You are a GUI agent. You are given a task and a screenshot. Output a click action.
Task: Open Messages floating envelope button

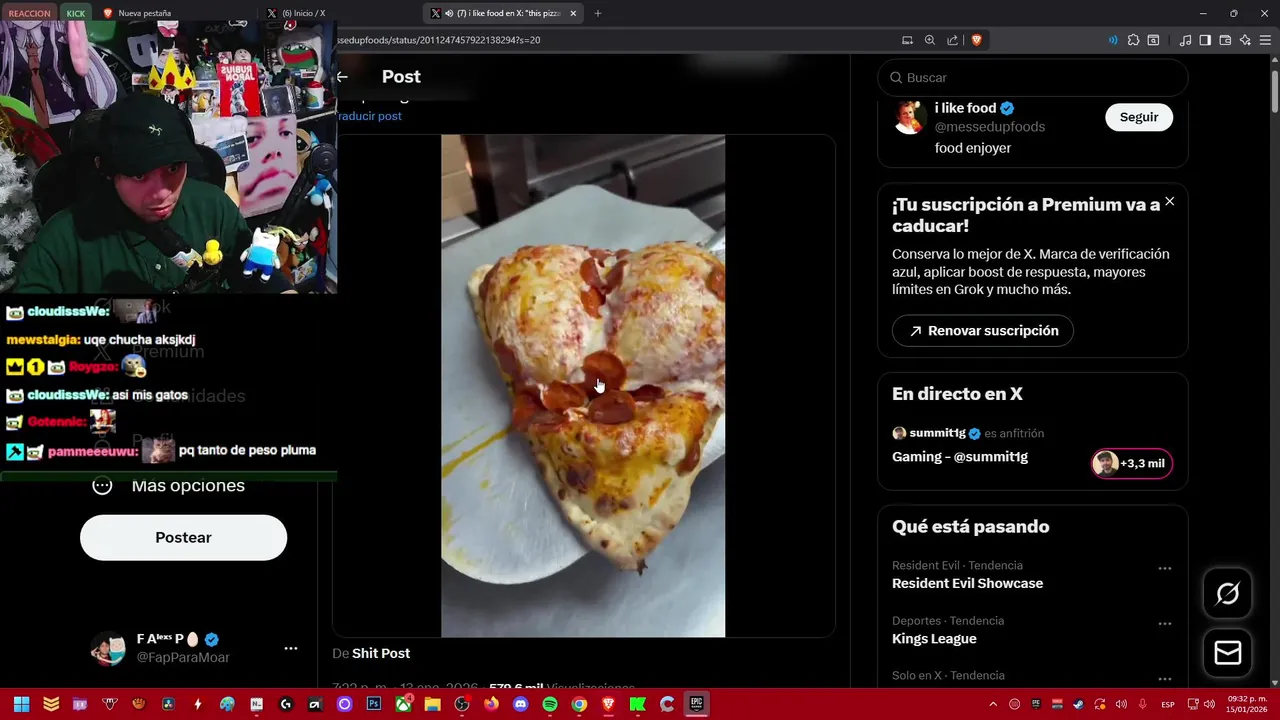[x=1227, y=653]
